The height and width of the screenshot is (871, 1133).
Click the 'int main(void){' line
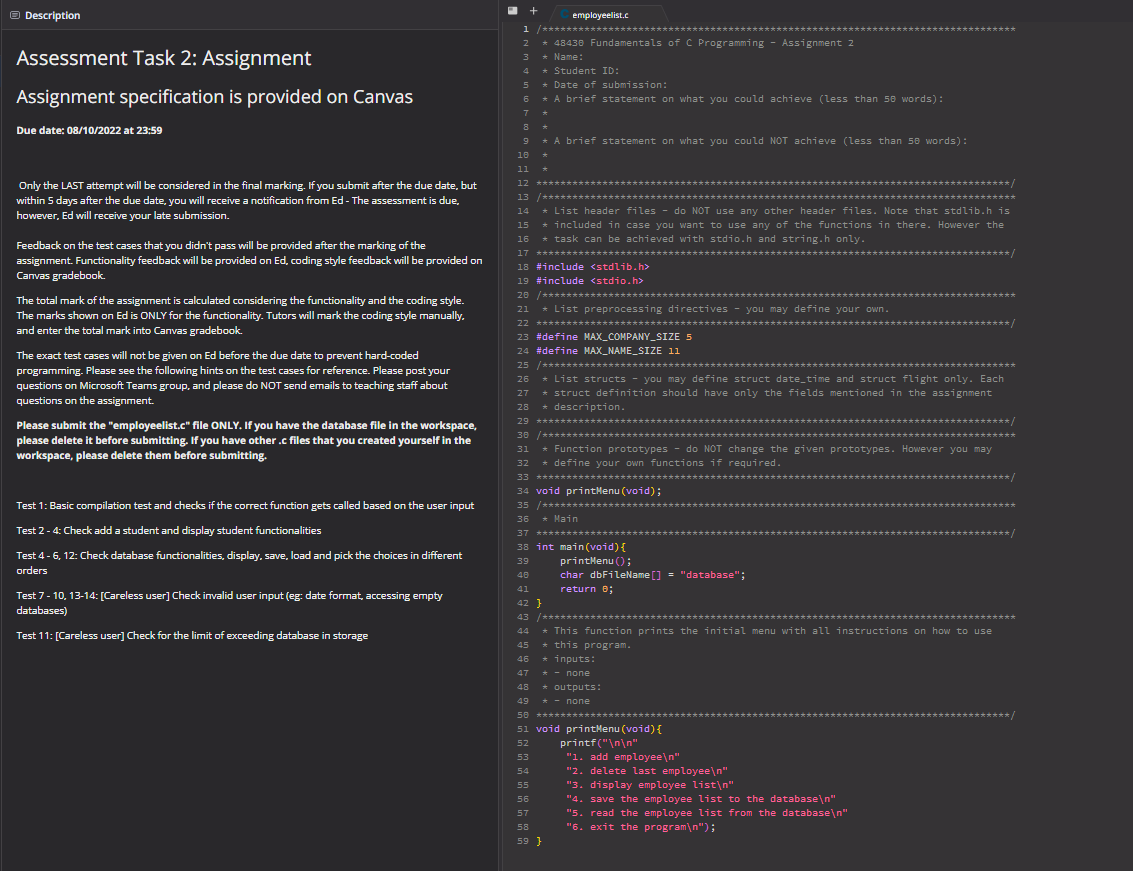pos(581,547)
